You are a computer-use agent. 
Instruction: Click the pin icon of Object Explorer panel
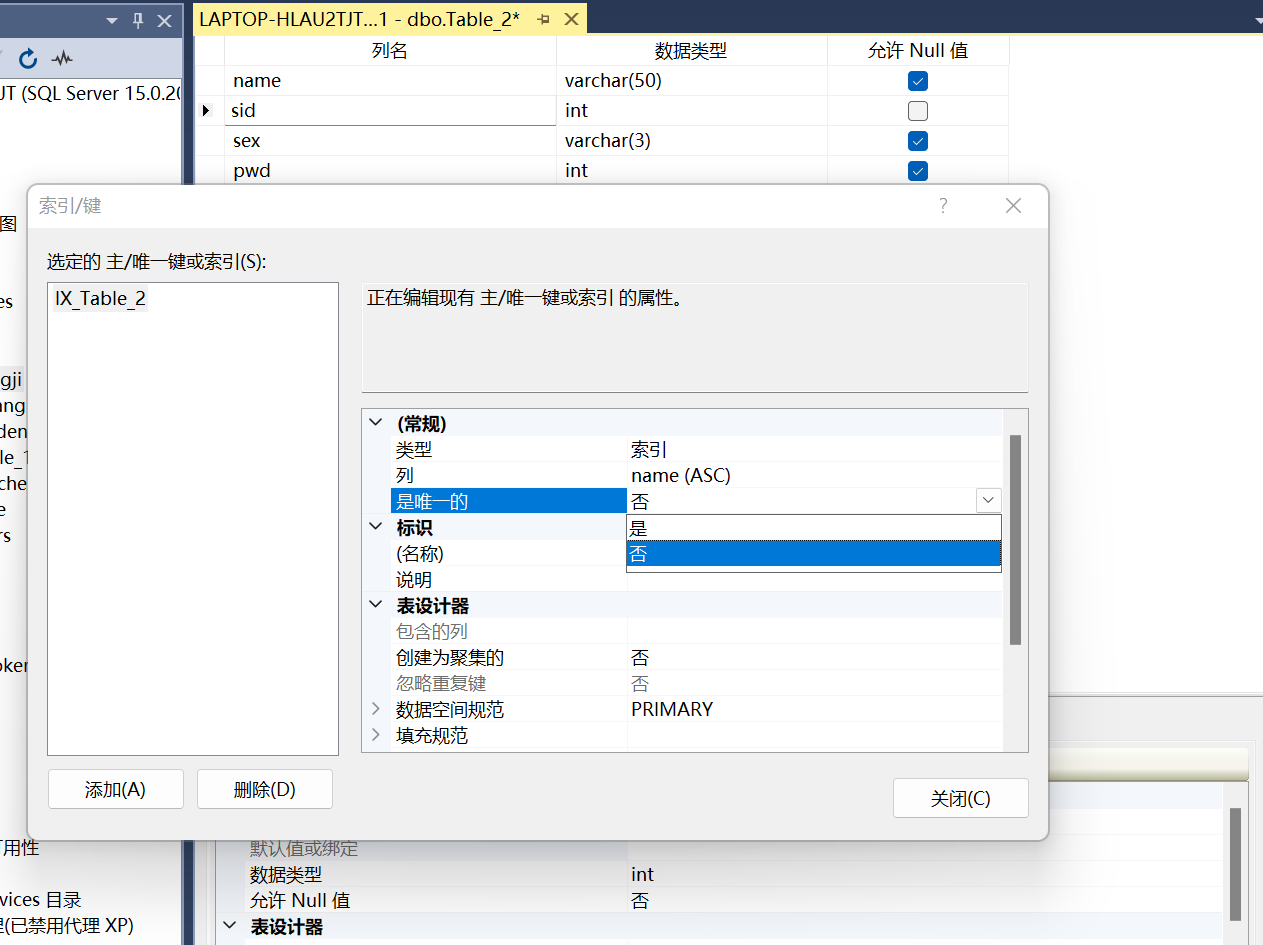click(139, 20)
